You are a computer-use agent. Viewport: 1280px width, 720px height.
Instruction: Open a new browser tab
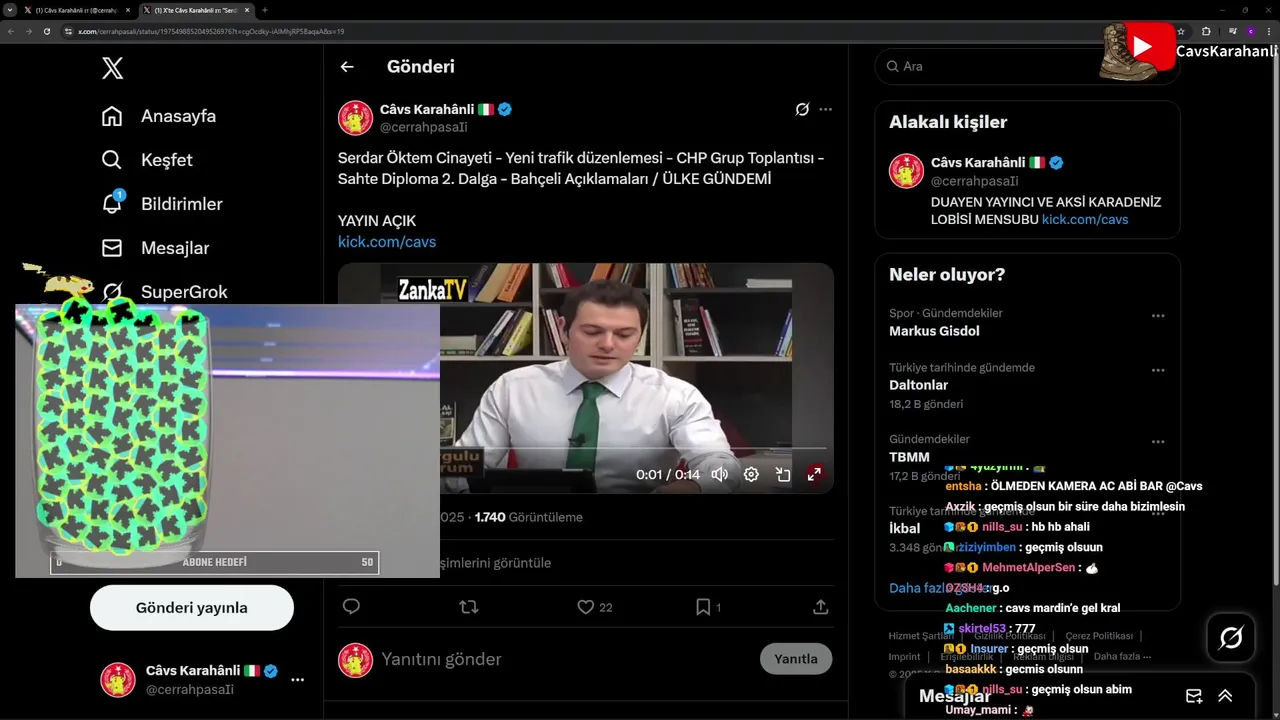tap(265, 10)
